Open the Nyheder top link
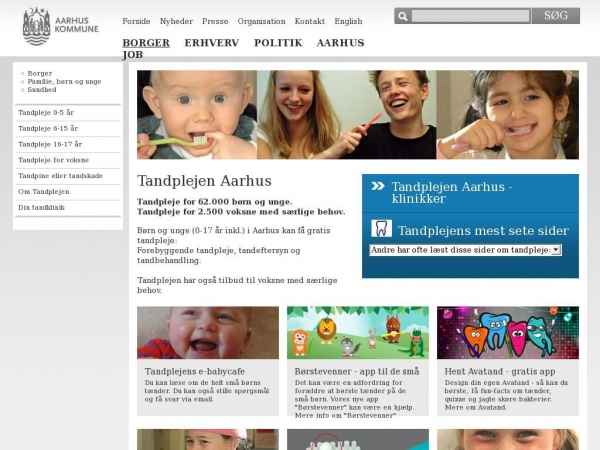 (x=176, y=21)
